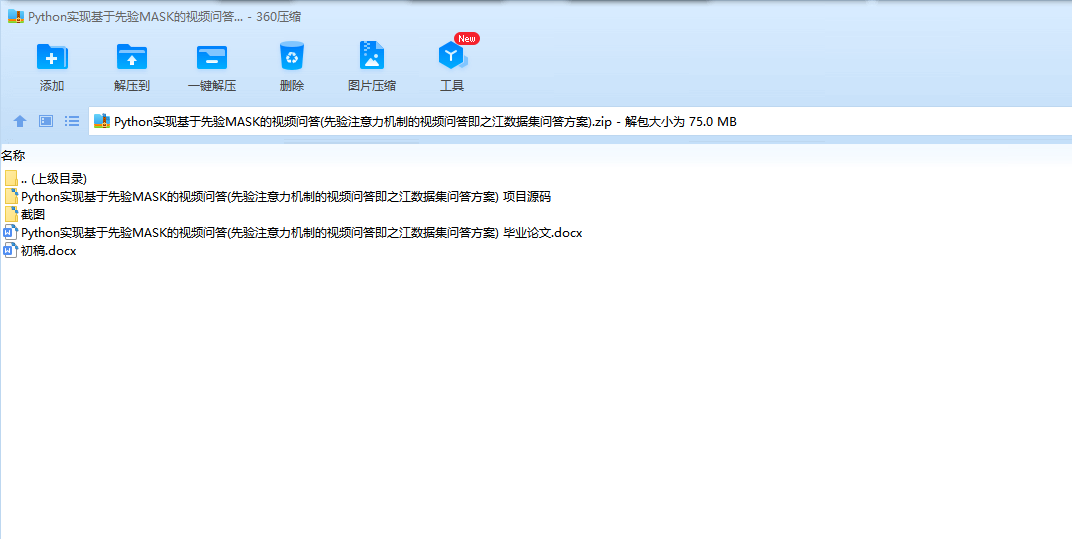Screen dimensions: 1072x539
Task: Click the 名称 column header
Action: coord(13,156)
